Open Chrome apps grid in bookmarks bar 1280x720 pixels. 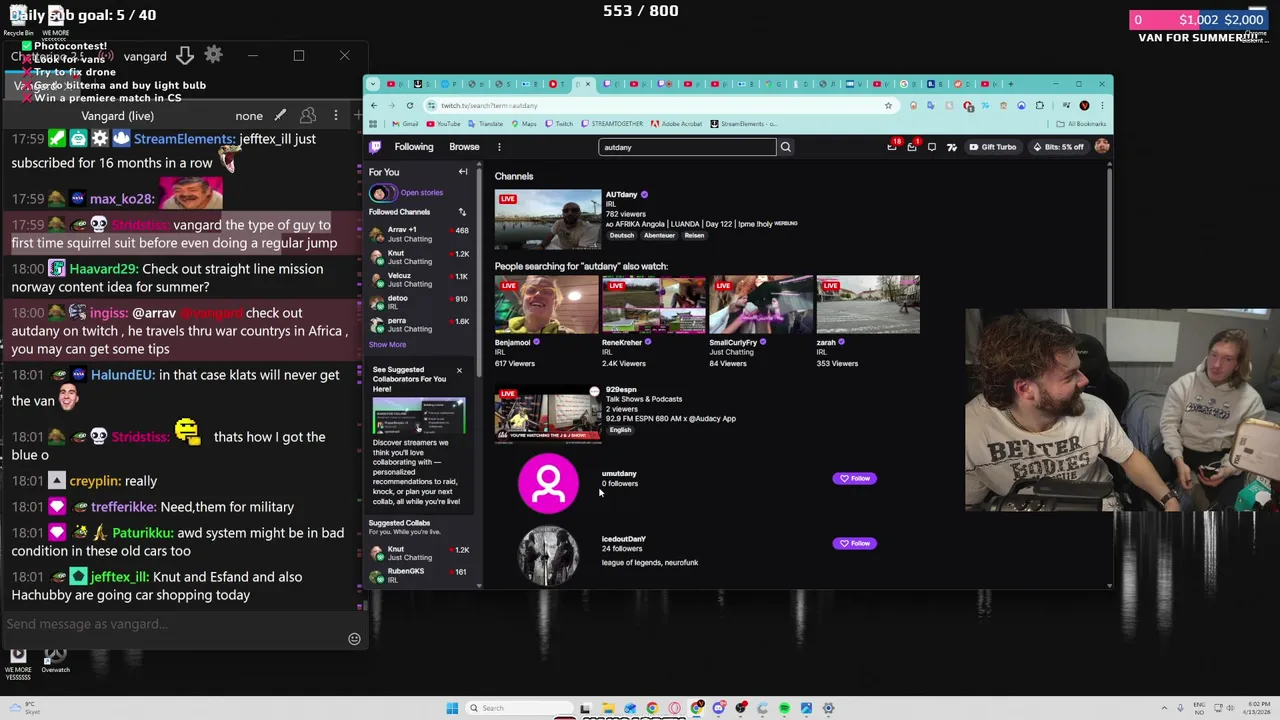[373, 124]
